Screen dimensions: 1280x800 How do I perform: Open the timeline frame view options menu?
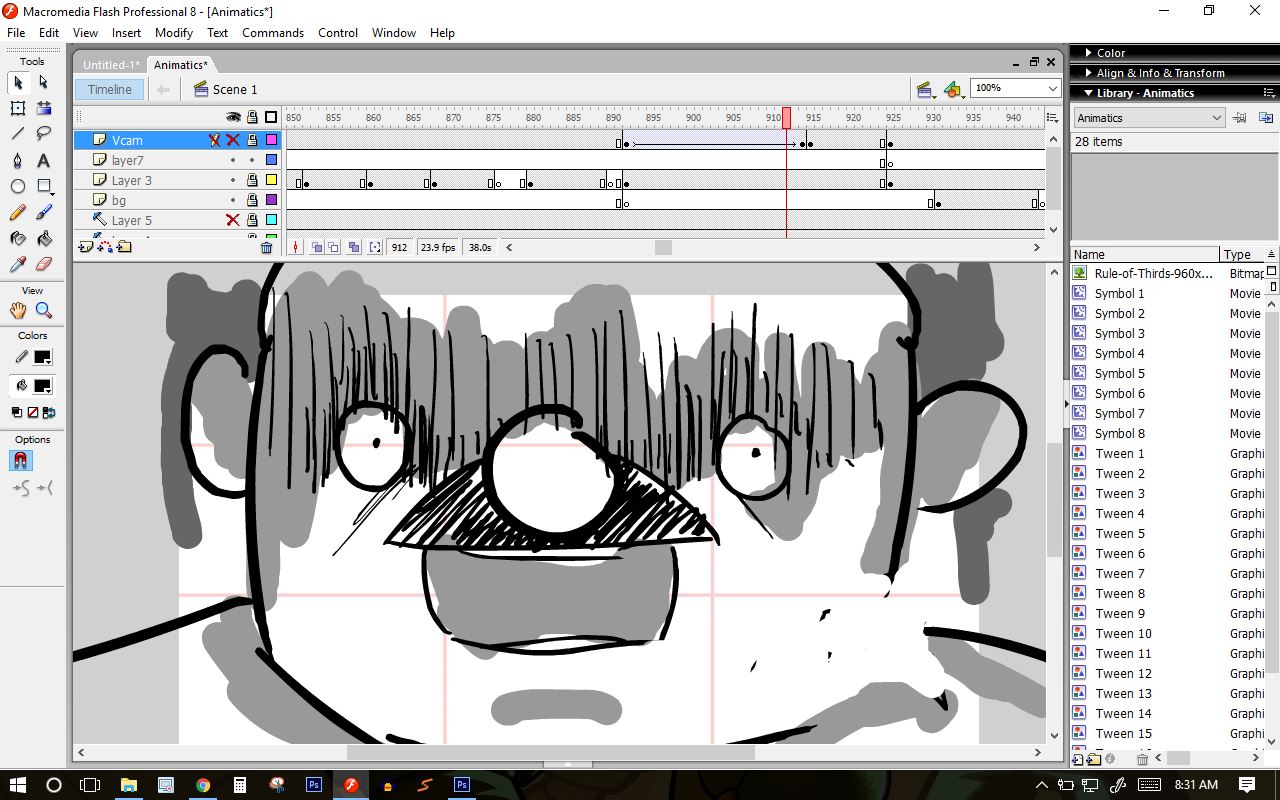coord(1052,118)
